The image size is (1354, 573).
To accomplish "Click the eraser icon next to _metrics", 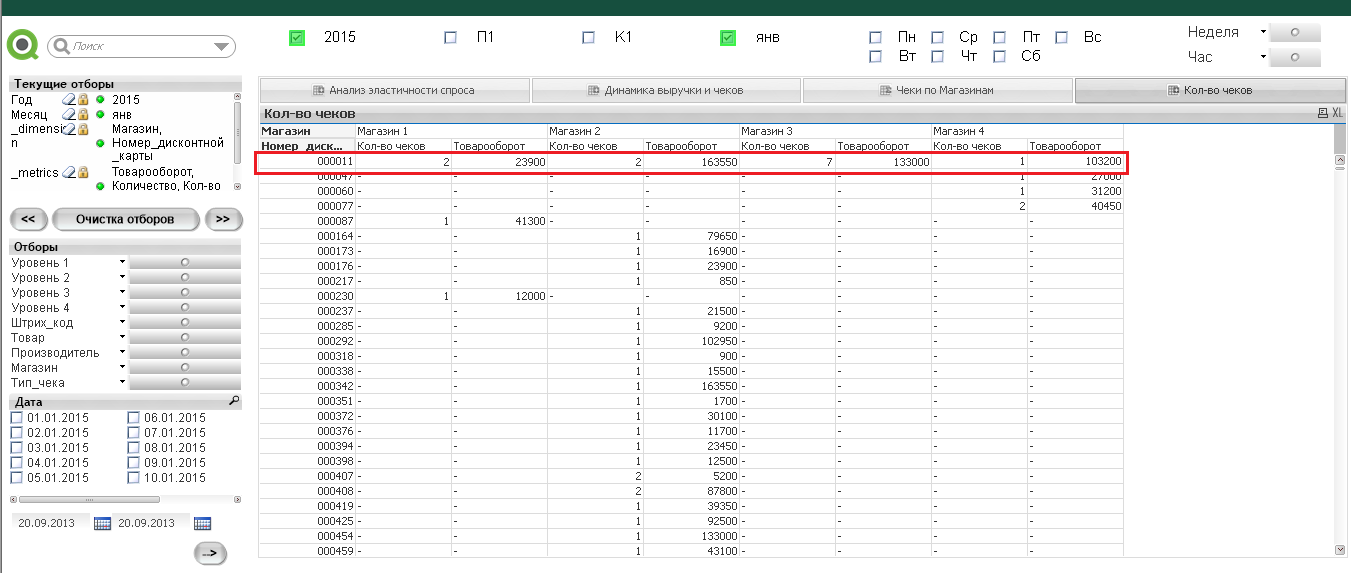I will pos(69,173).
